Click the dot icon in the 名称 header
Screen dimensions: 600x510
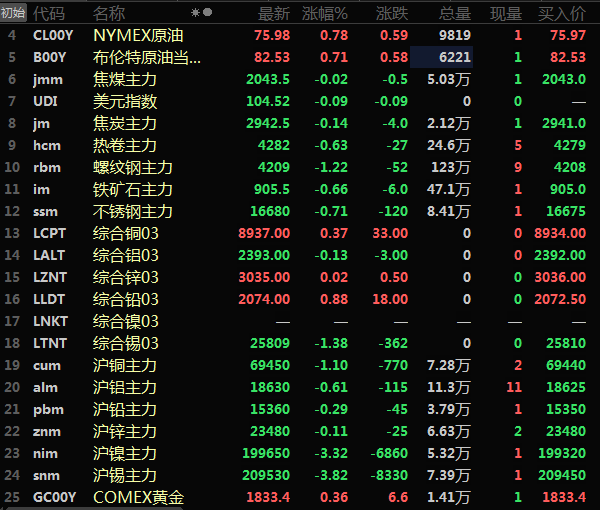(x=207, y=13)
